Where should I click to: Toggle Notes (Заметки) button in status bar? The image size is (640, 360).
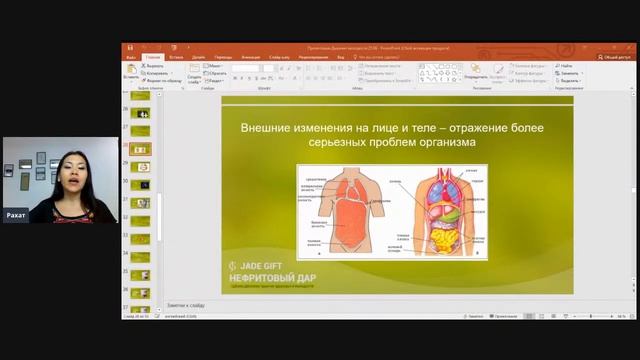click(473, 316)
